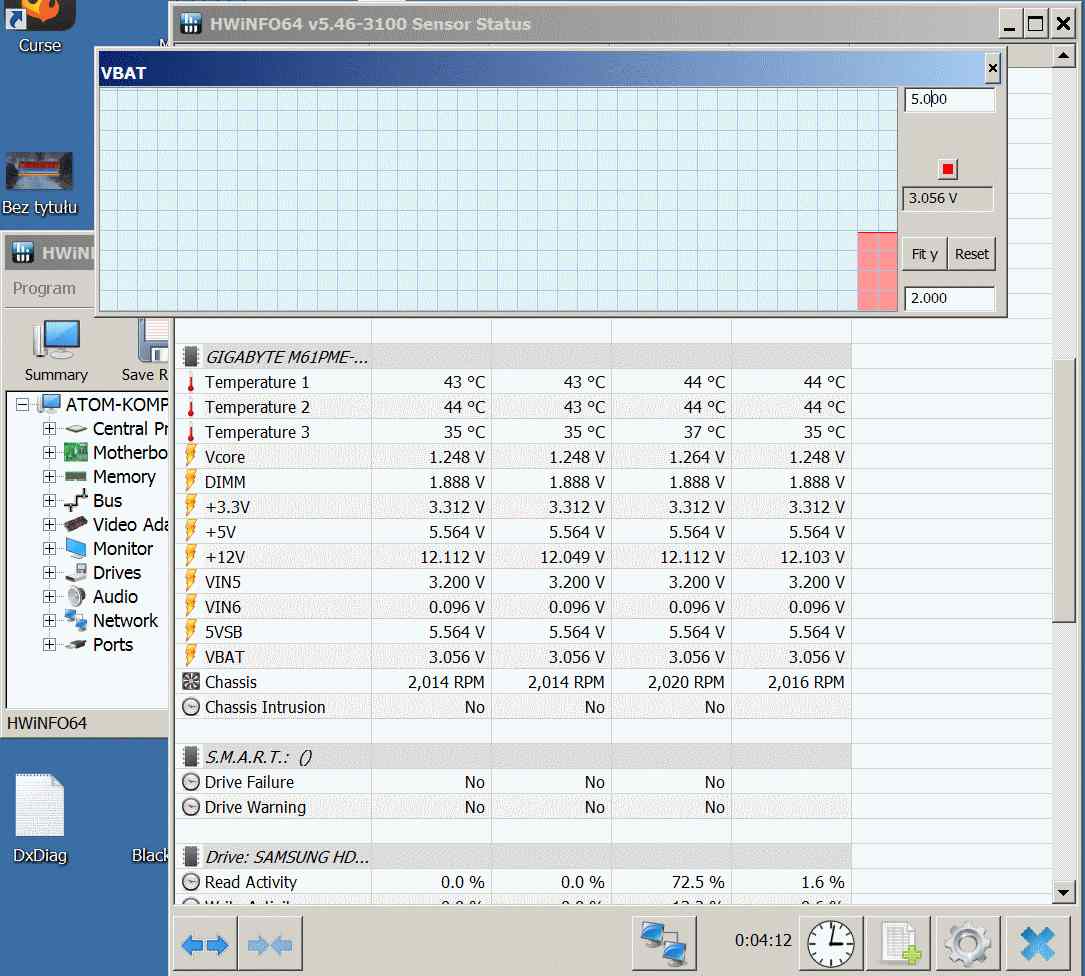
Task: Select the +12V voltage row
Action: coord(513,557)
